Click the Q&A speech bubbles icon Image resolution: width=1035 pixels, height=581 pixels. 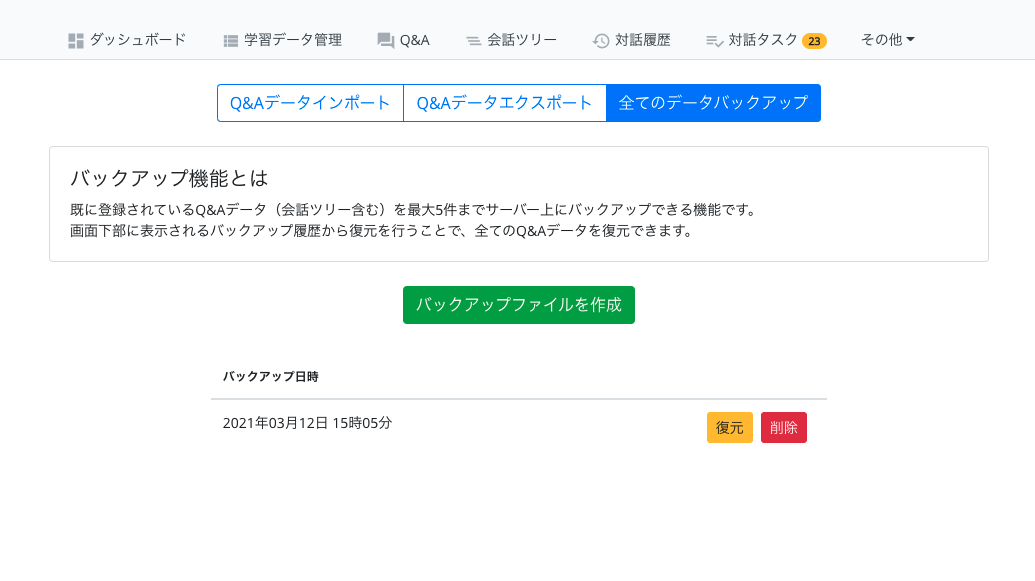tap(385, 41)
